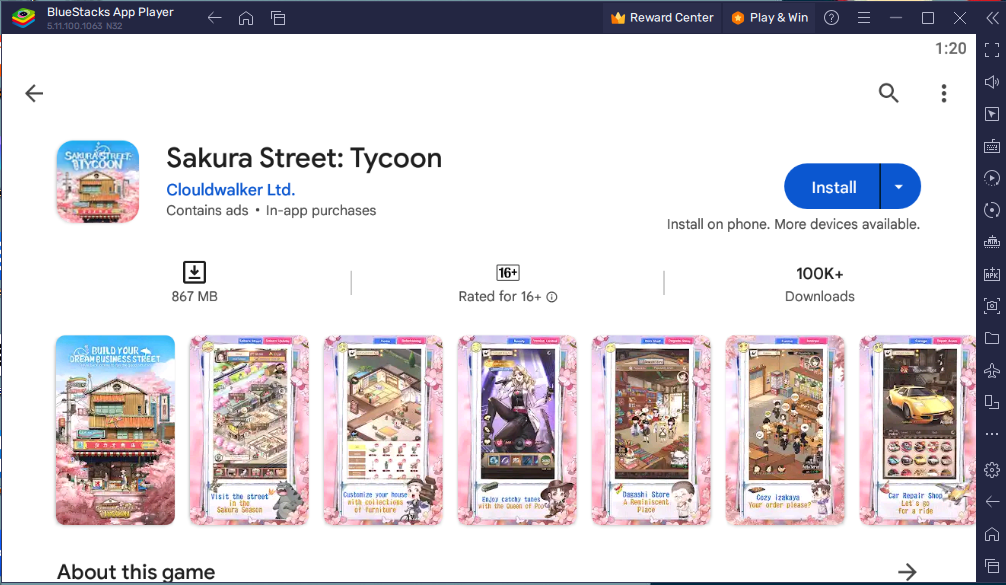The image size is (1006, 585).
Task: Toggle the airplane icon in sidebar
Action: [x=992, y=370]
